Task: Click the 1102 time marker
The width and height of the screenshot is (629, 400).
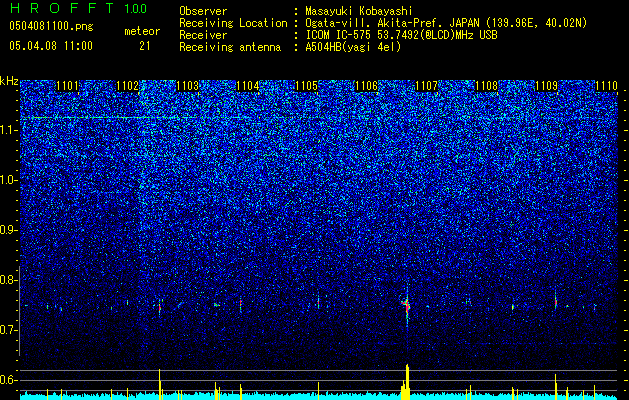Action: click(128, 86)
